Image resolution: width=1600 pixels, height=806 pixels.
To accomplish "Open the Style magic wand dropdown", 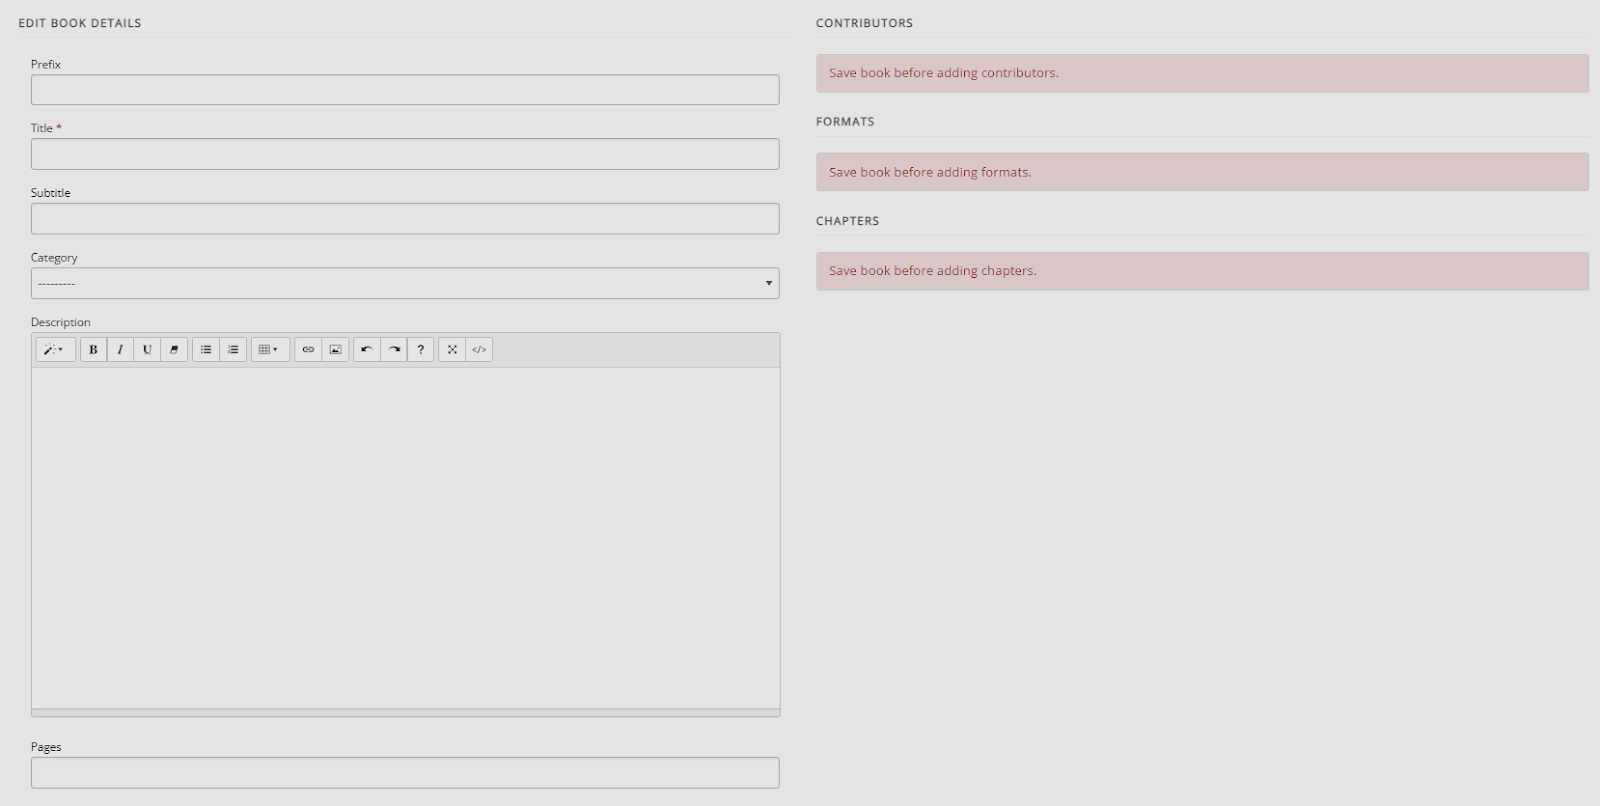I will point(55,349).
